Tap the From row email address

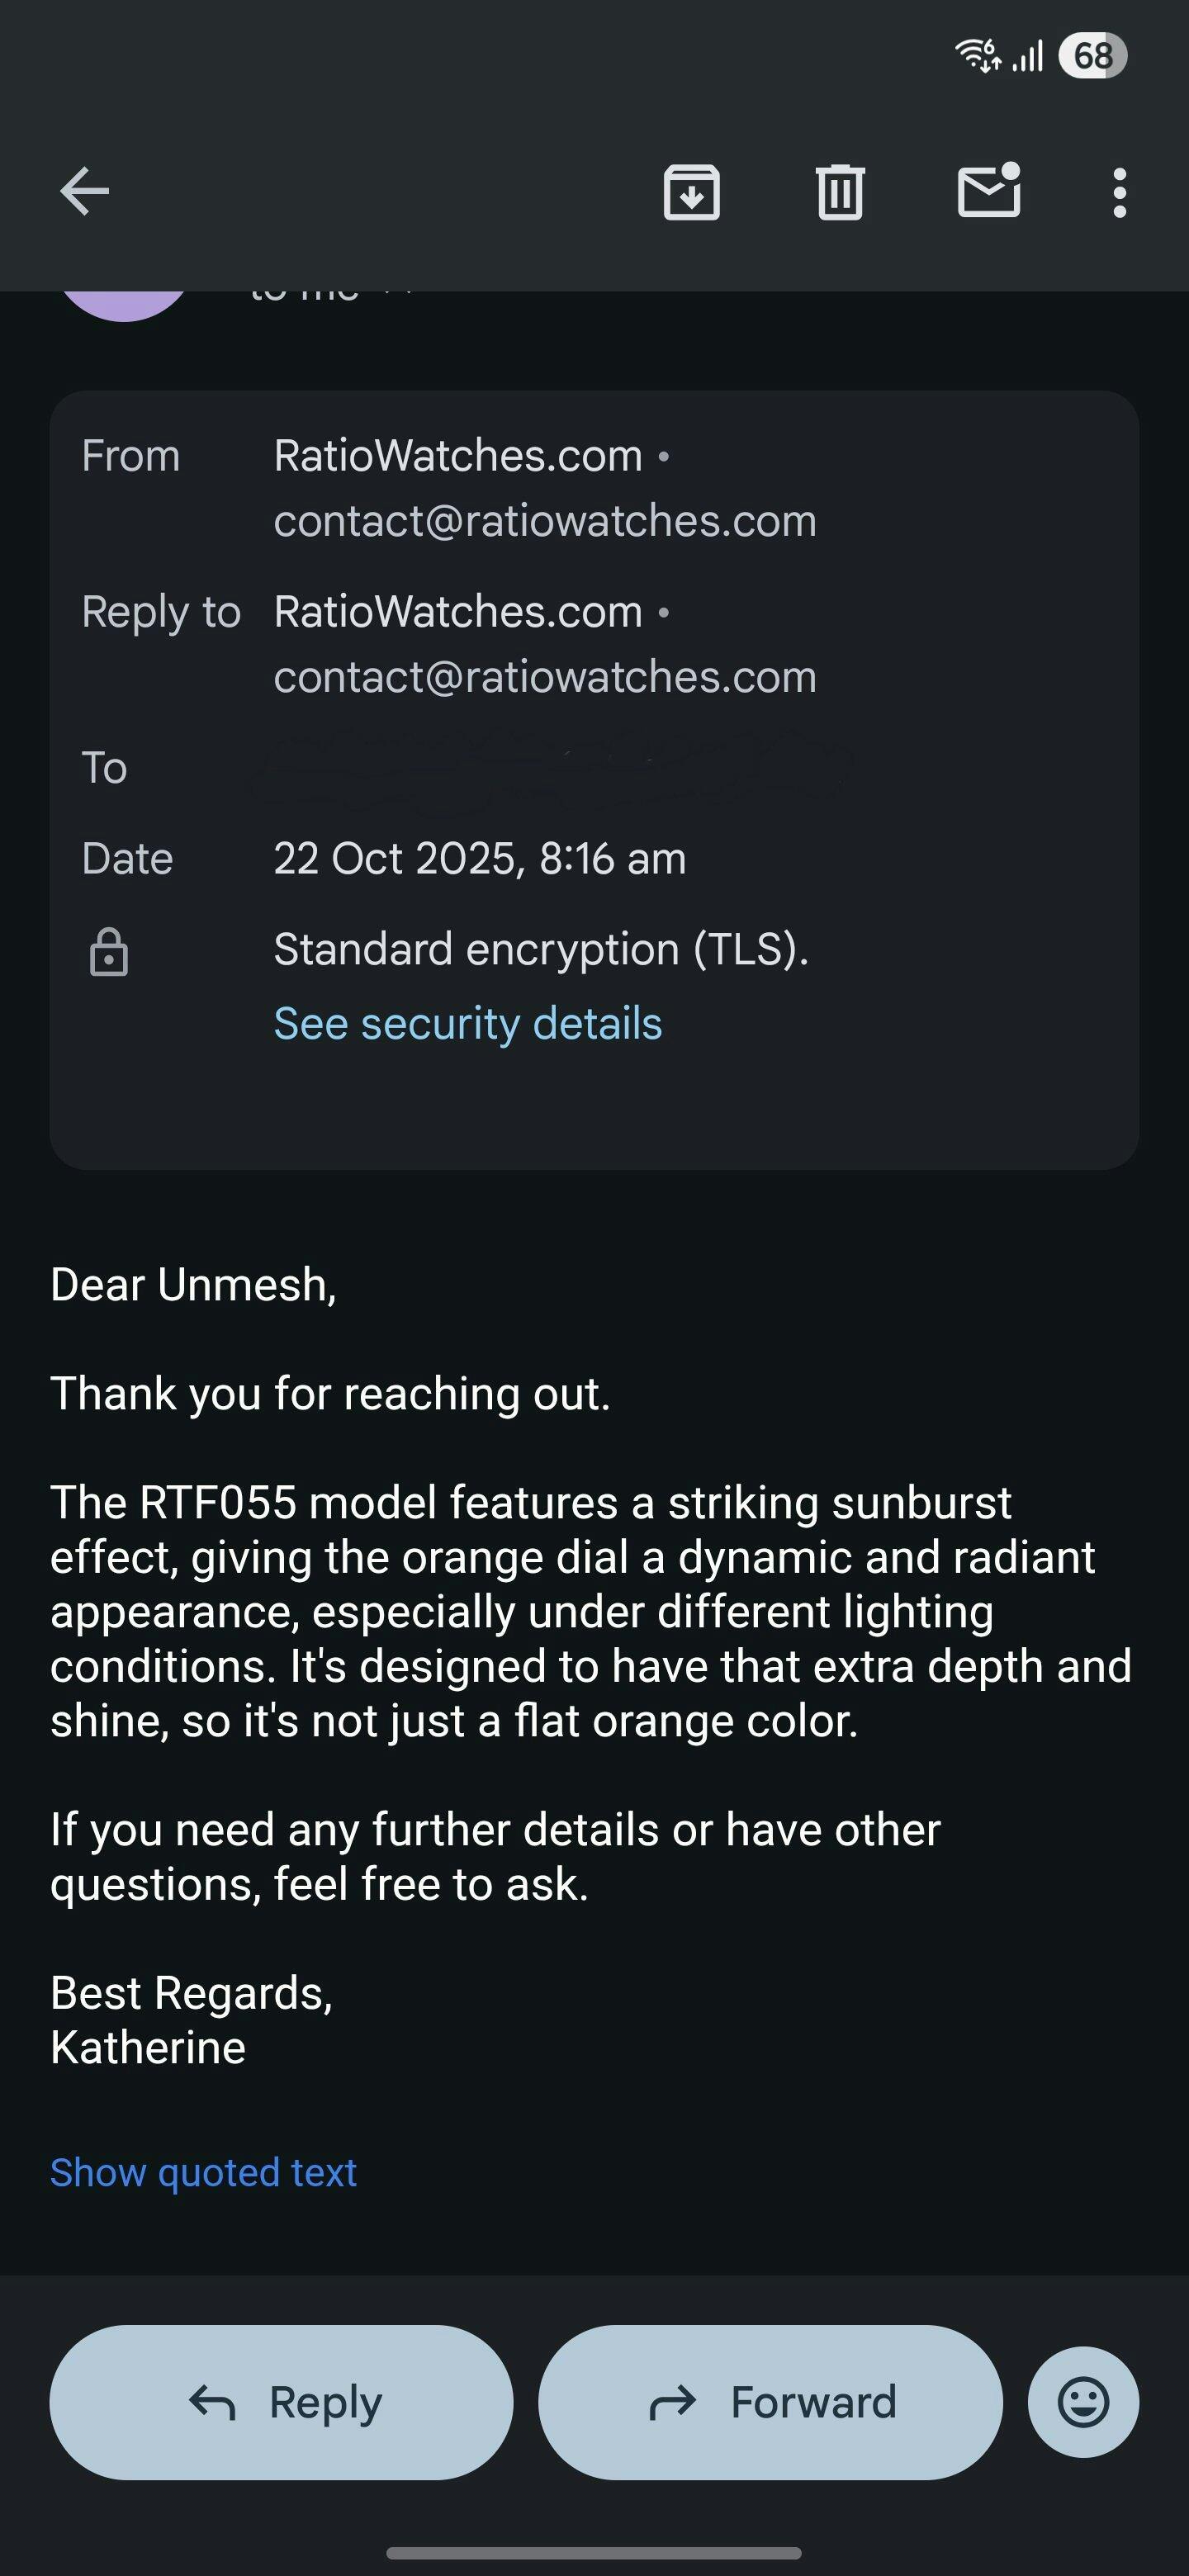coord(545,521)
